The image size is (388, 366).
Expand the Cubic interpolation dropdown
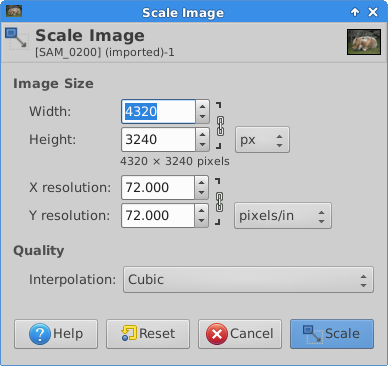tap(248, 280)
